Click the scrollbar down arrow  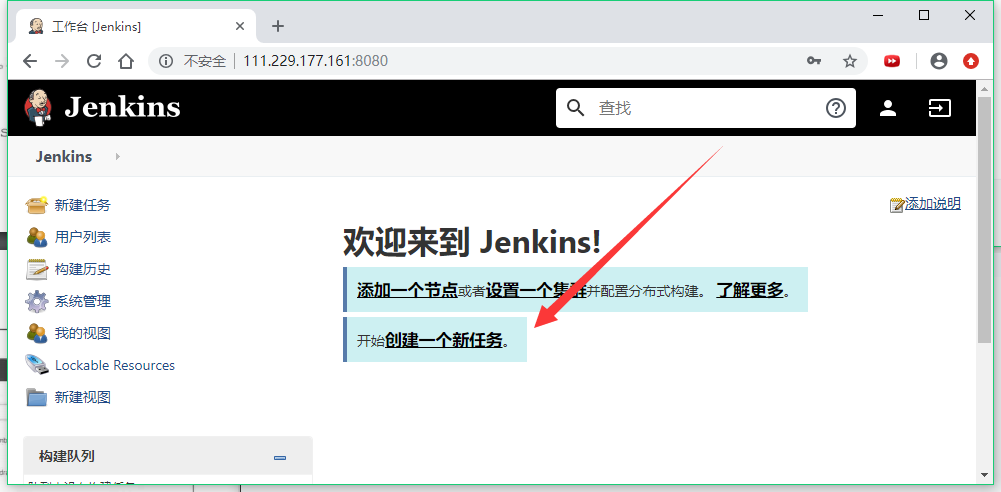tap(984, 475)
